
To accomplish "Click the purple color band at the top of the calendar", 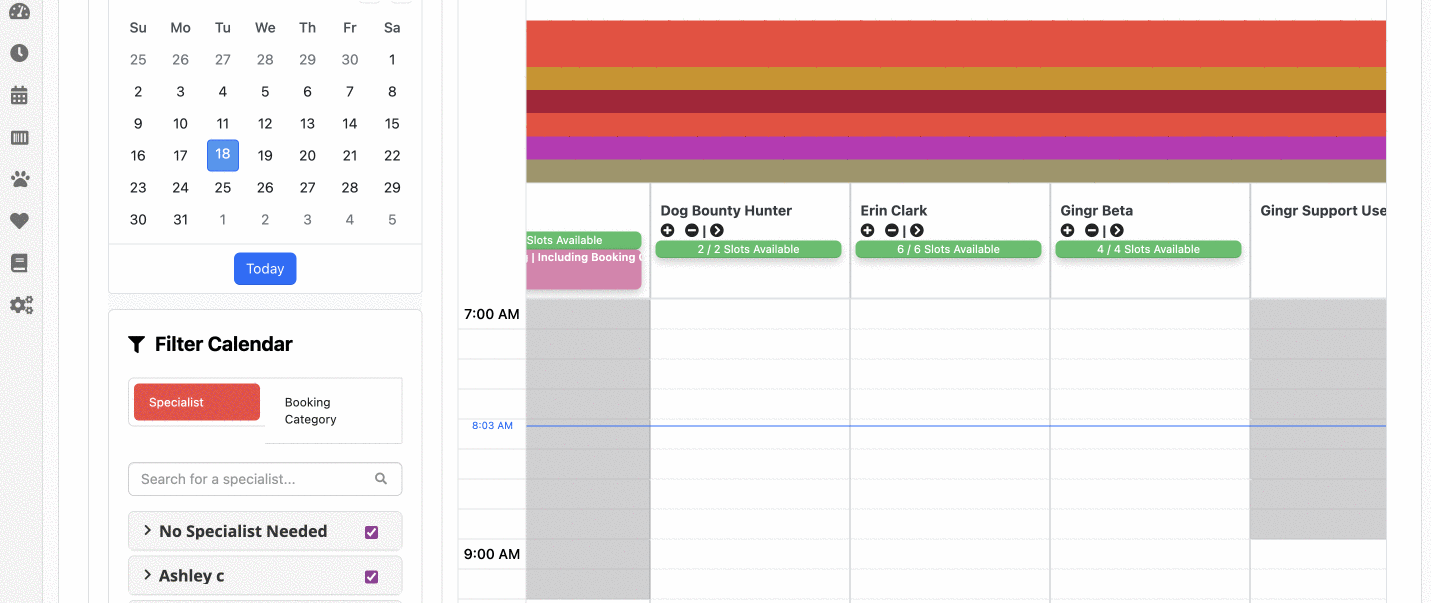I will click(956, 148).
